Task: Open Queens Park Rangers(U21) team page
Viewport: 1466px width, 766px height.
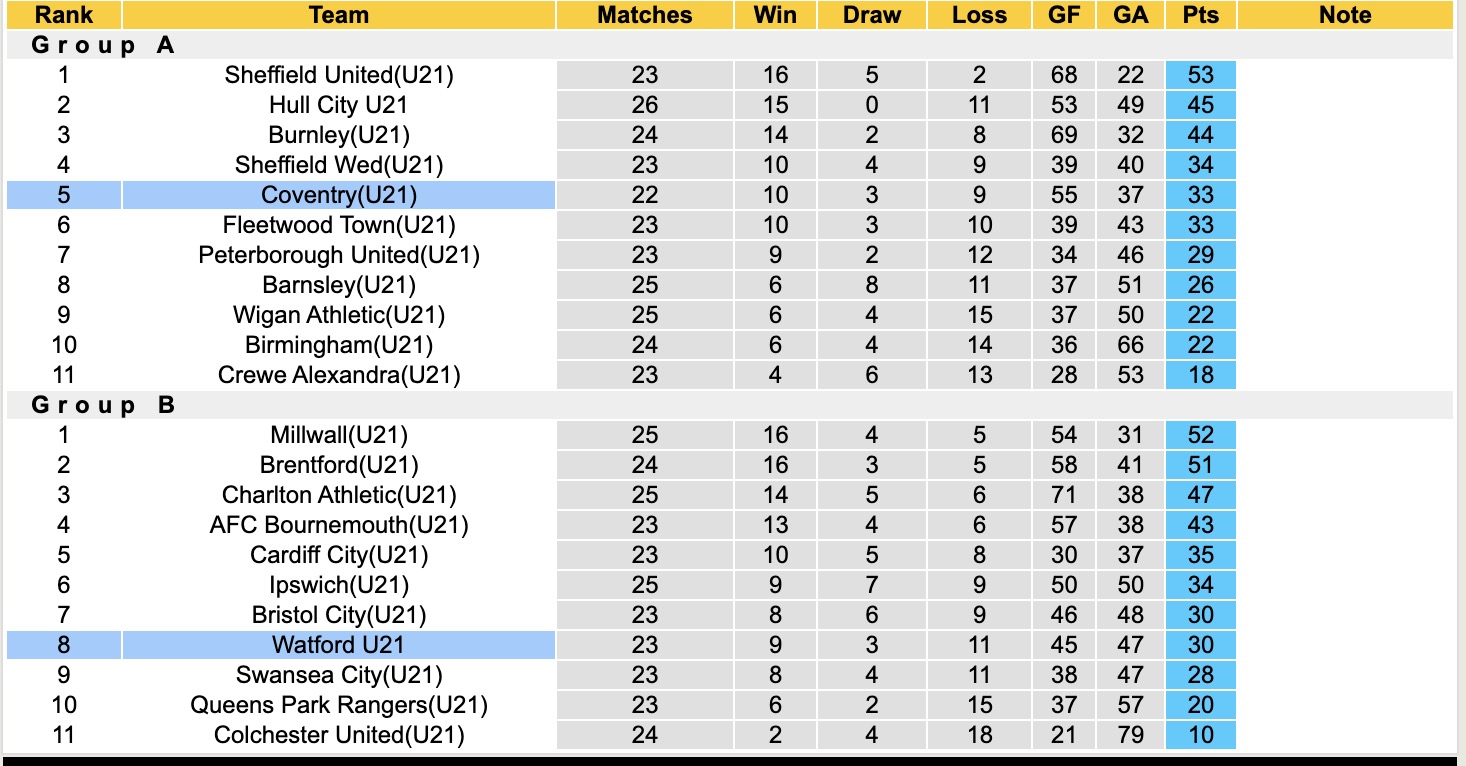Action: 339,705
